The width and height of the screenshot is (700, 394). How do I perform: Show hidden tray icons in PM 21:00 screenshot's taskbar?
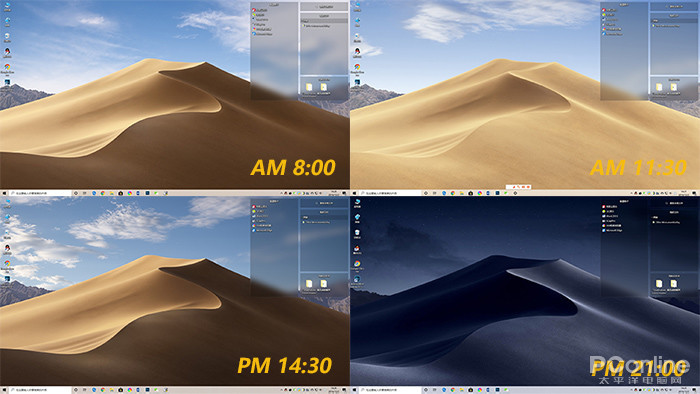631,390
